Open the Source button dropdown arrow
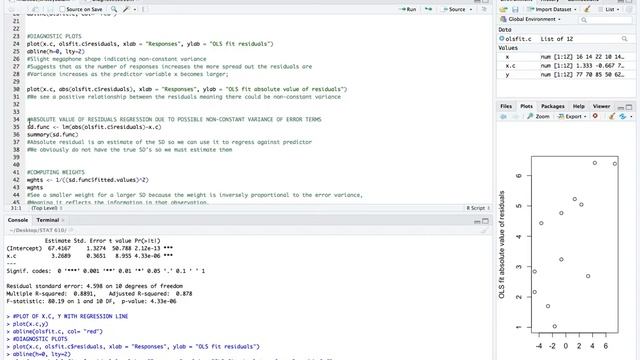The height and width of the screenshot is (360, 640). (x=471, y=9)
